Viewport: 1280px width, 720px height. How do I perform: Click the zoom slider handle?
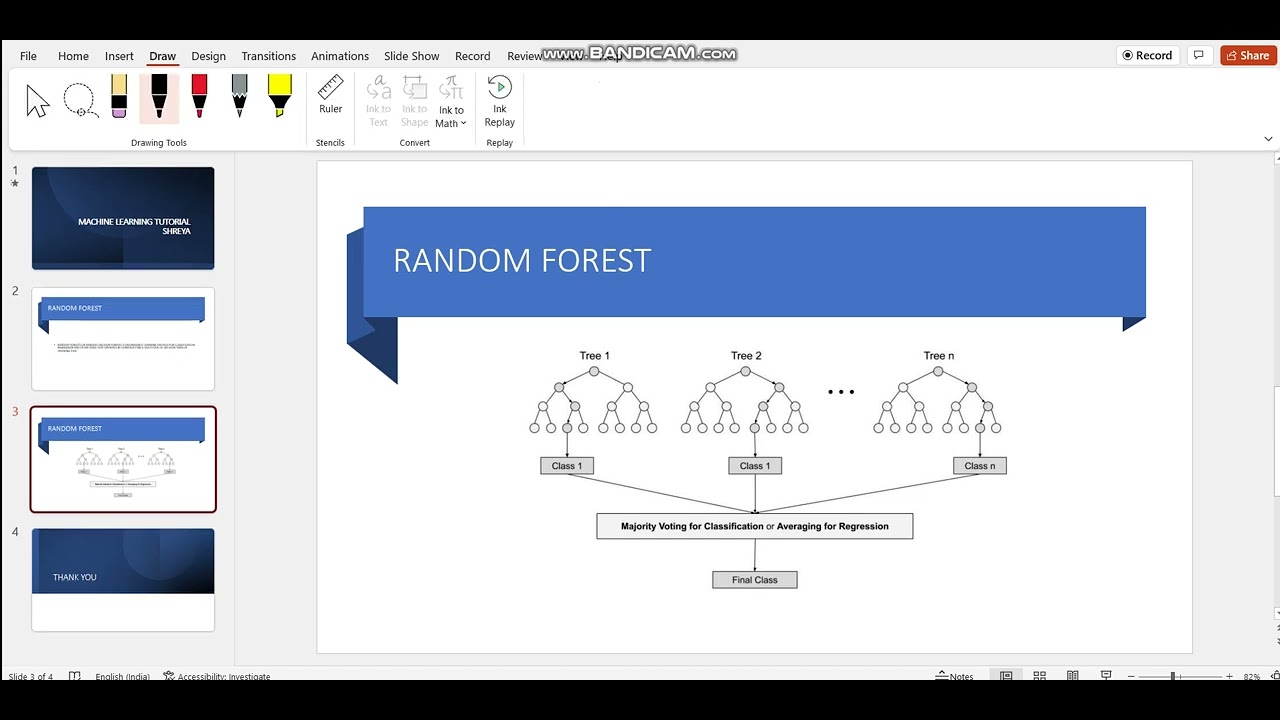coord(1173,677)
